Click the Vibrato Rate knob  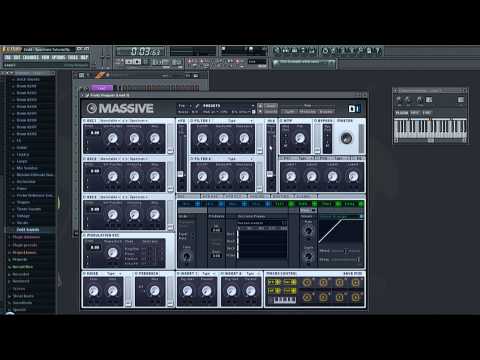(308, 230)
